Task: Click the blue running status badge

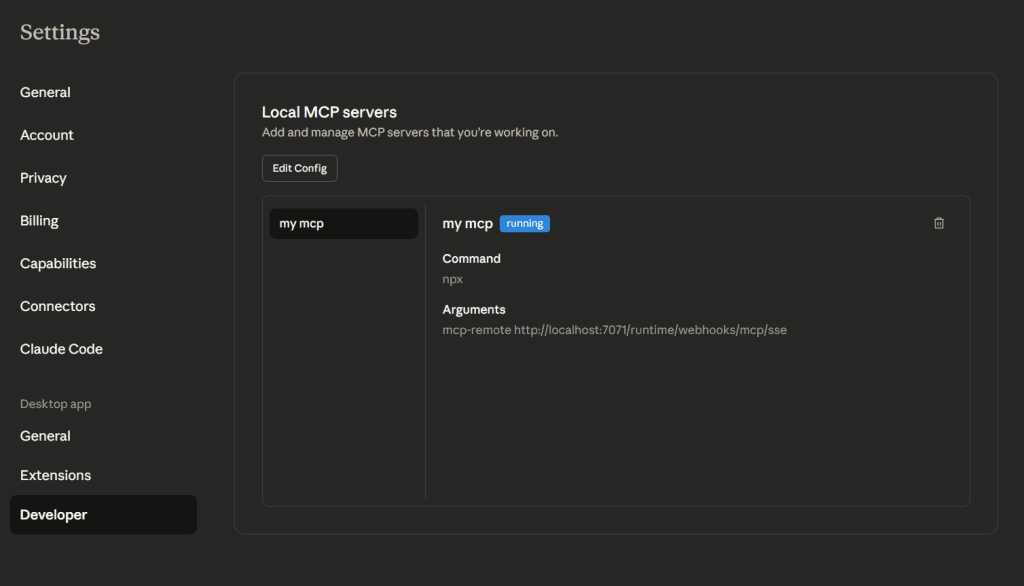Action: 524,224
